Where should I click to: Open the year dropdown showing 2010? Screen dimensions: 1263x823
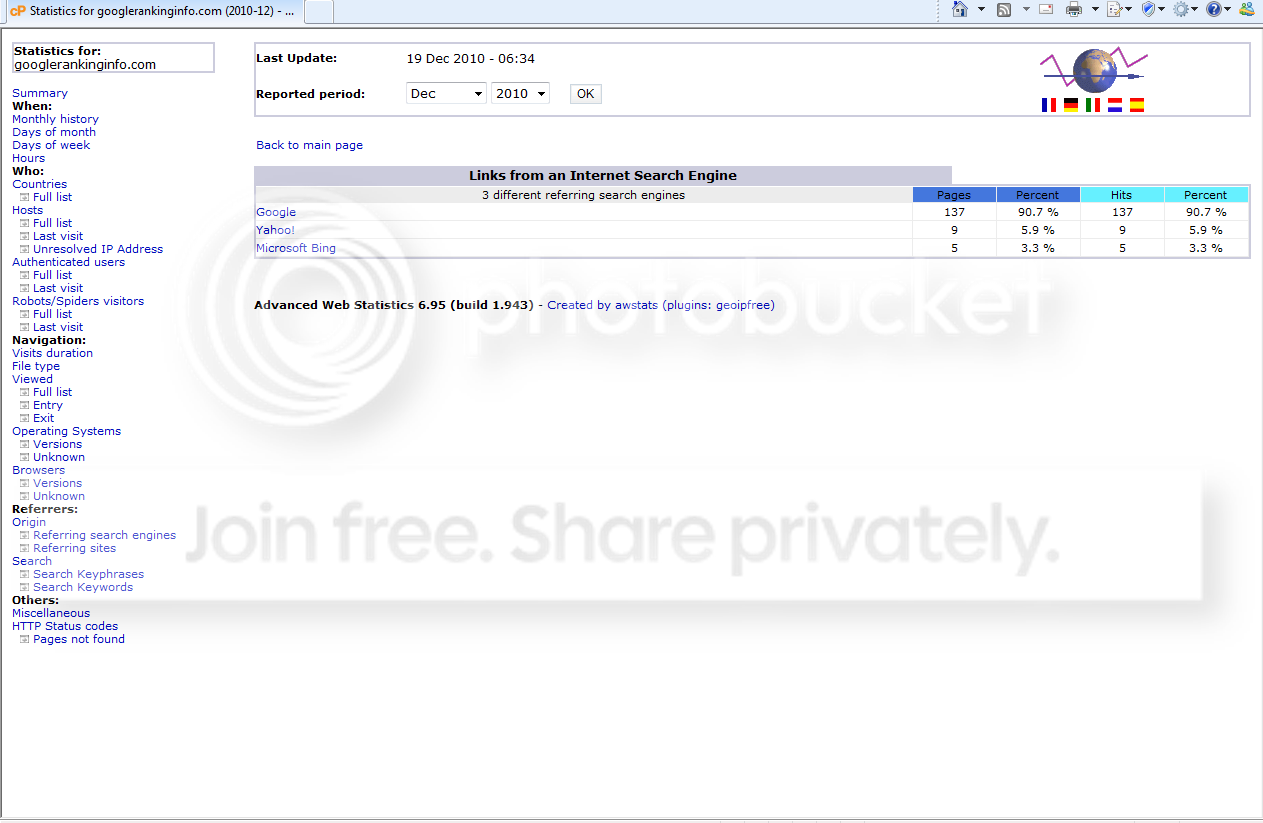(520, 93)
